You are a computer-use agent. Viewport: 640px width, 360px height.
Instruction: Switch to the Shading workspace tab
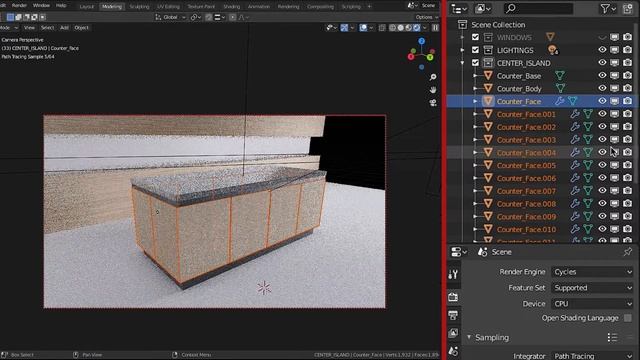pos(231,7)
